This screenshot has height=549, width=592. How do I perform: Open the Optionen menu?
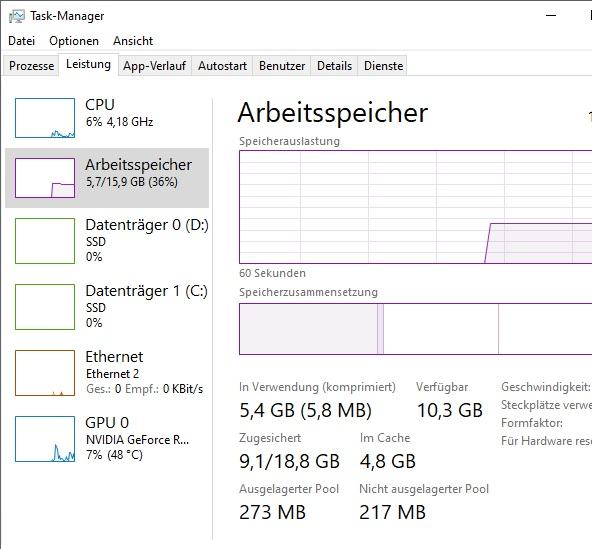tap(74, 41)
